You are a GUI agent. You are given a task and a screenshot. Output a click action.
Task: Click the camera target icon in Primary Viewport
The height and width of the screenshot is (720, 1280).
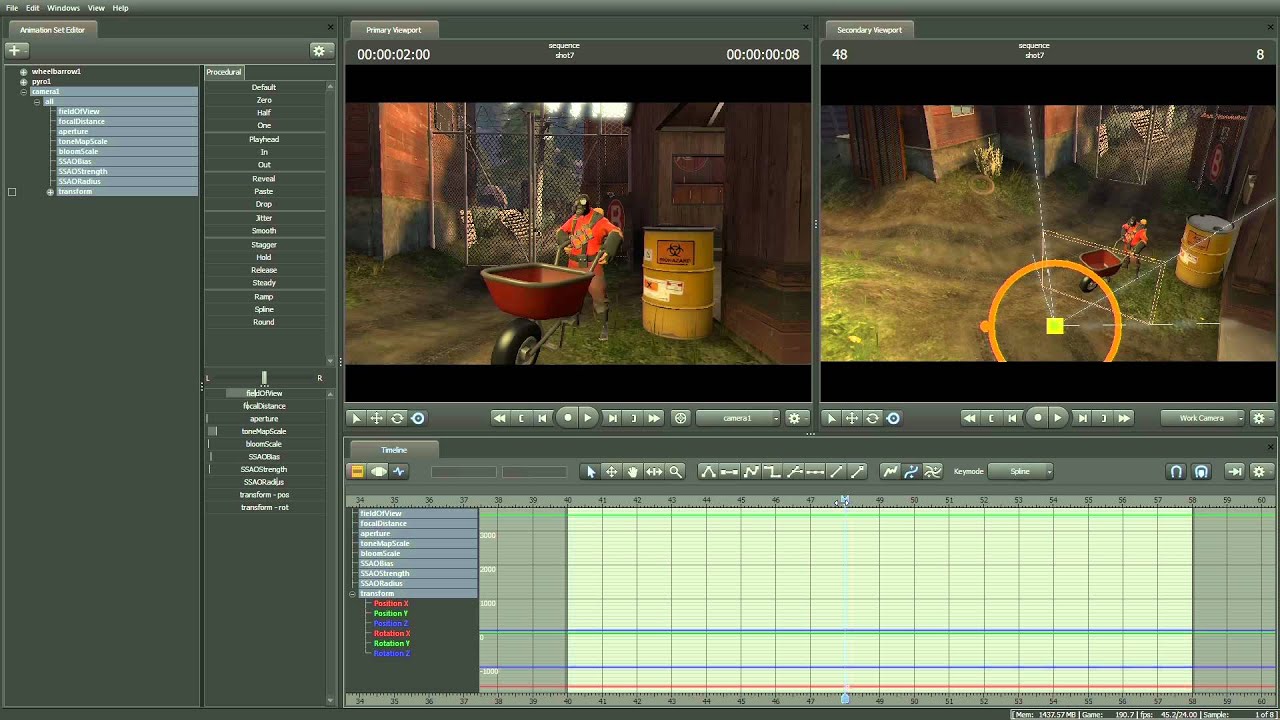coord(681,418)
